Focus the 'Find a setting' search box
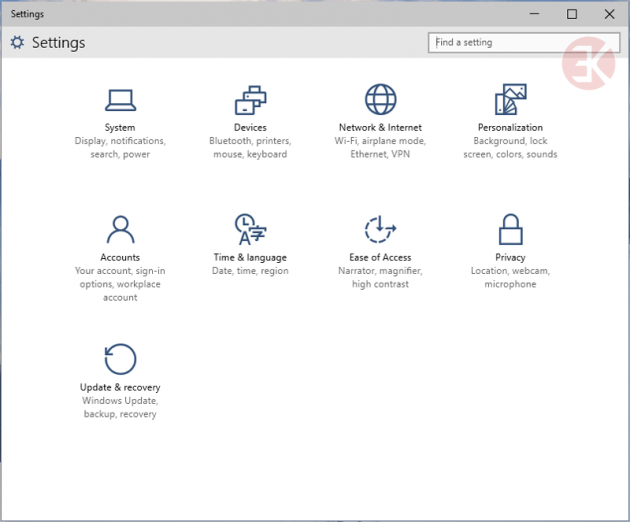The height and width of the screenshot is (522, 630). pyautogui.click(x=524, y=43)
